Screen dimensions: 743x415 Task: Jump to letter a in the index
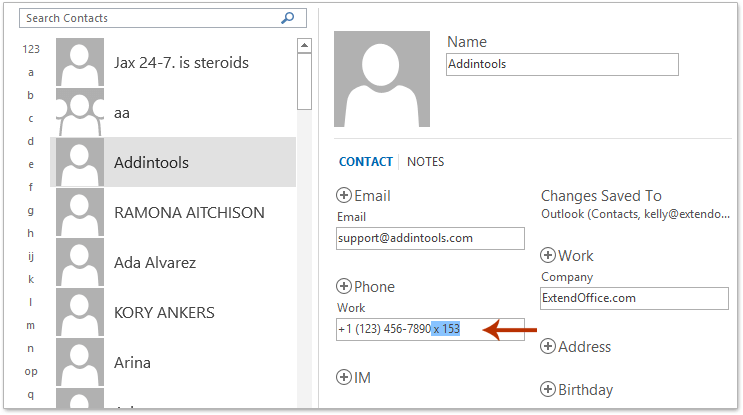point(31,72)
